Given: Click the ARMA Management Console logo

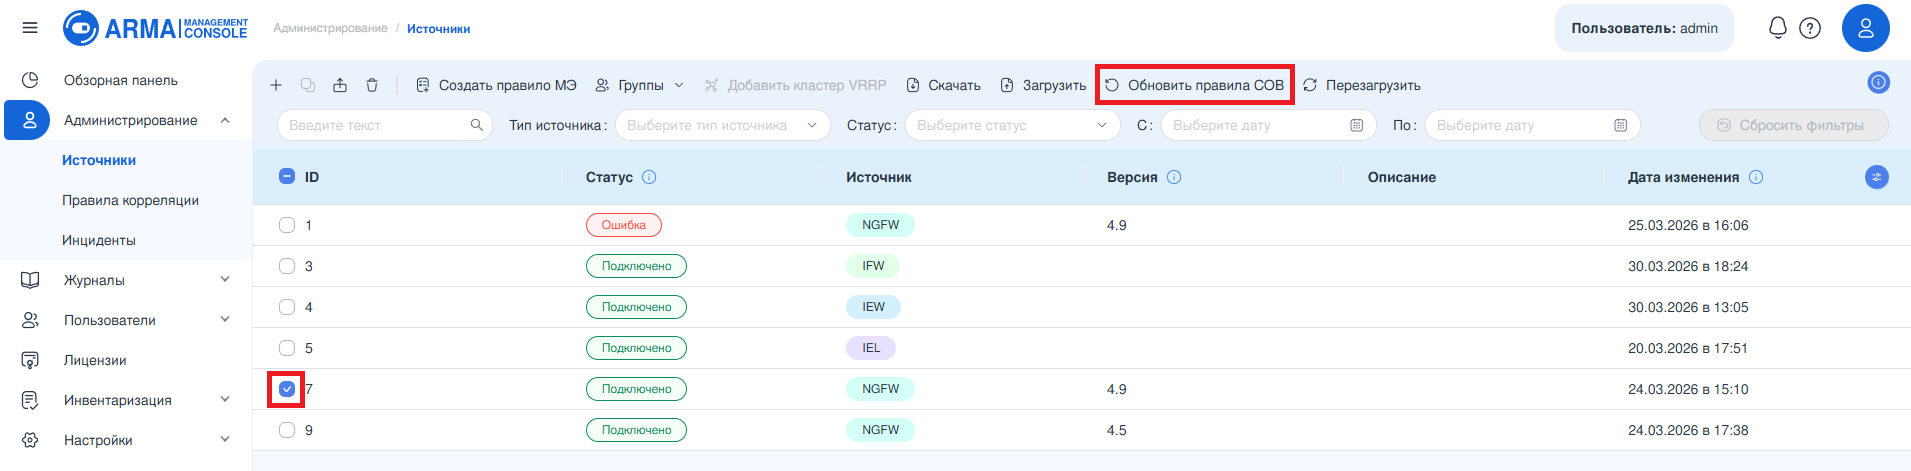Looking at the screenshot, I should pyautogui.click(x=156, y=28).
